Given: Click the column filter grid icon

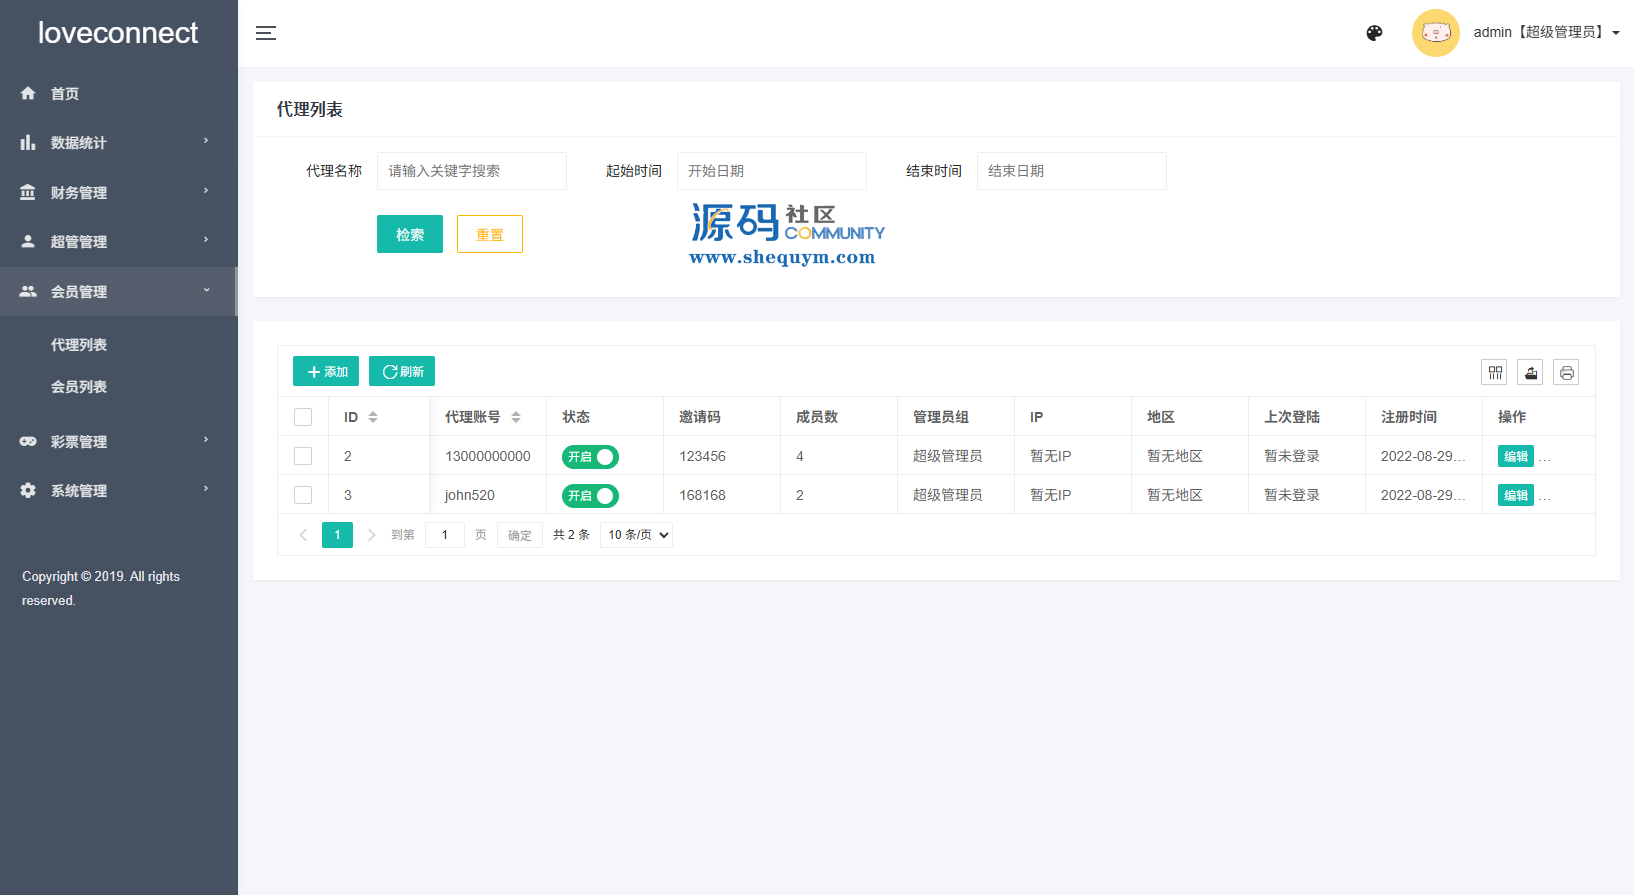Looking at the screenshot, I should [1495, 372].
